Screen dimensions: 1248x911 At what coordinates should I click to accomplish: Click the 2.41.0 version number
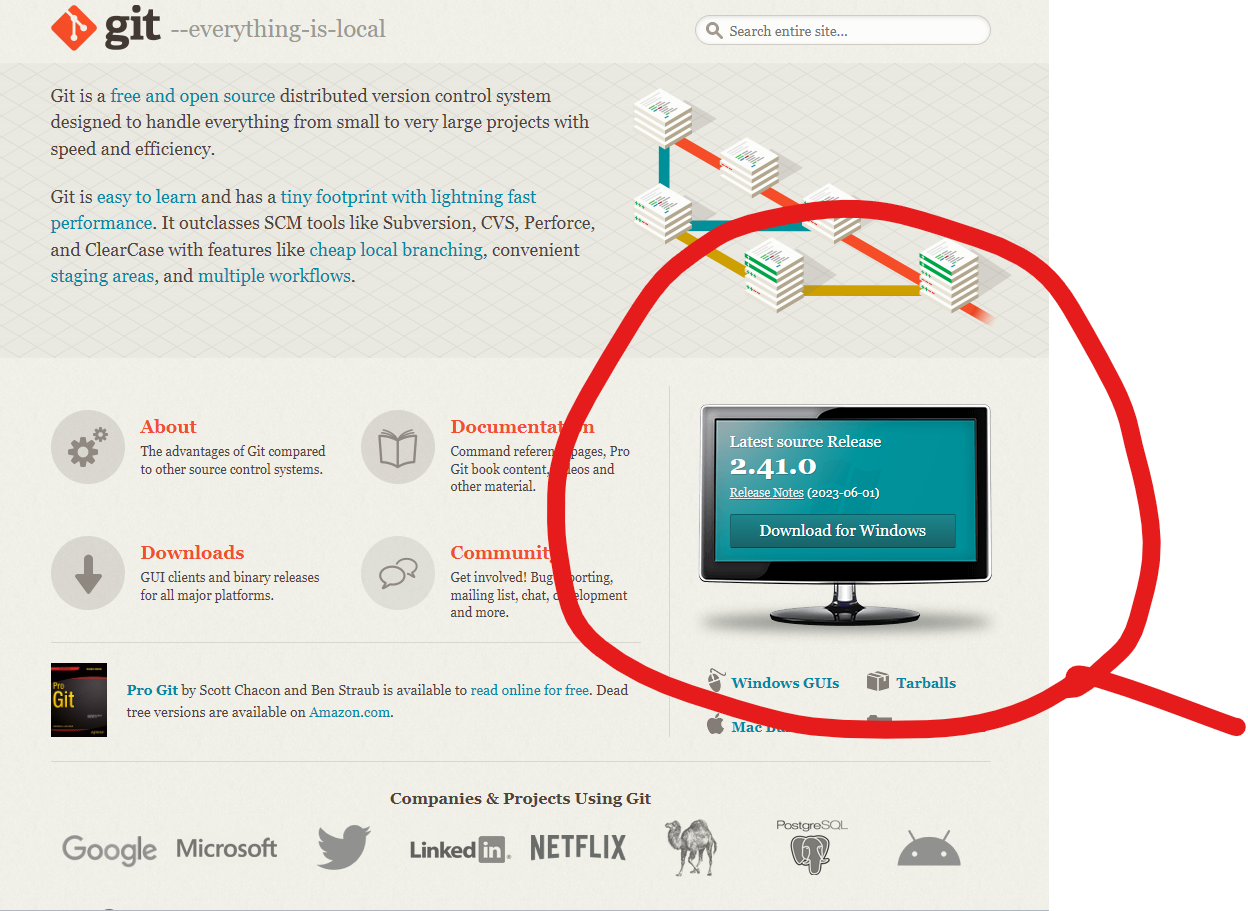(x=773, y=466)
